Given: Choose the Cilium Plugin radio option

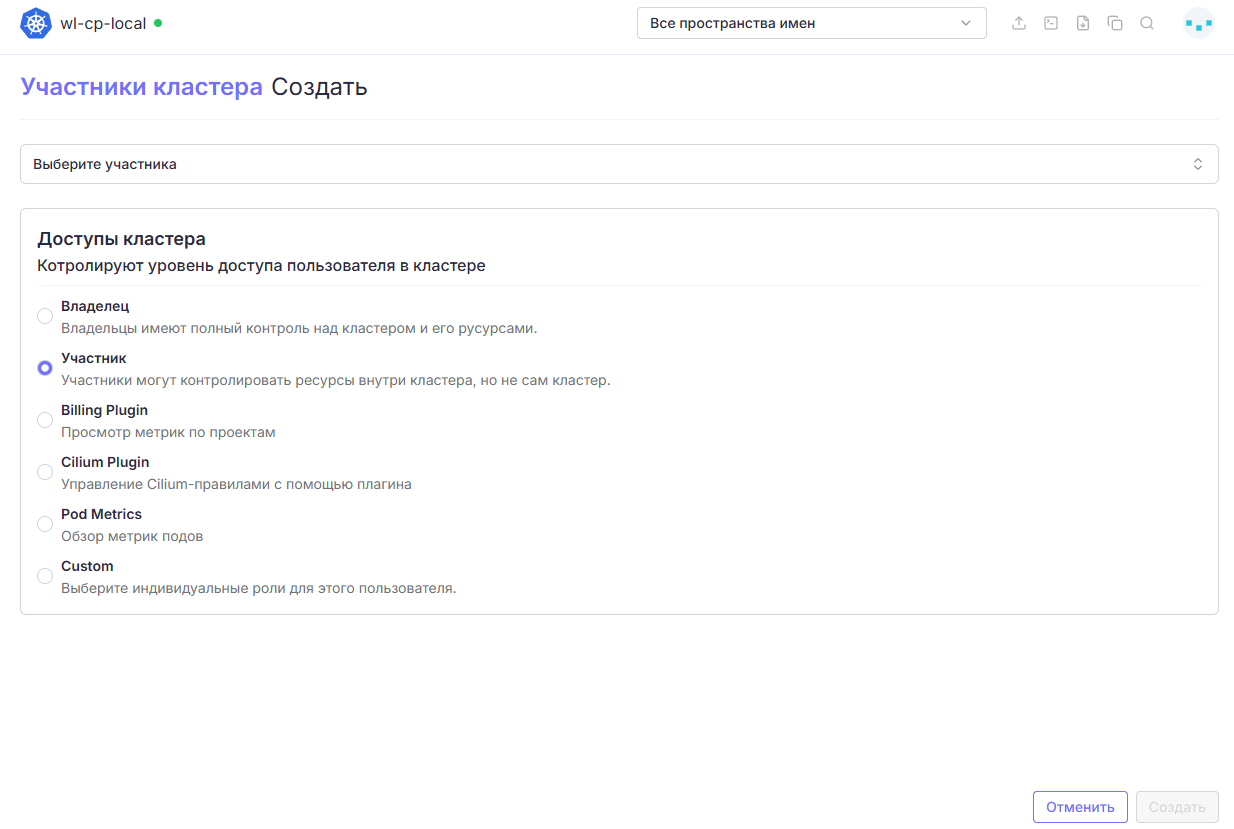Looking at the screenshot, I should 45,472.
